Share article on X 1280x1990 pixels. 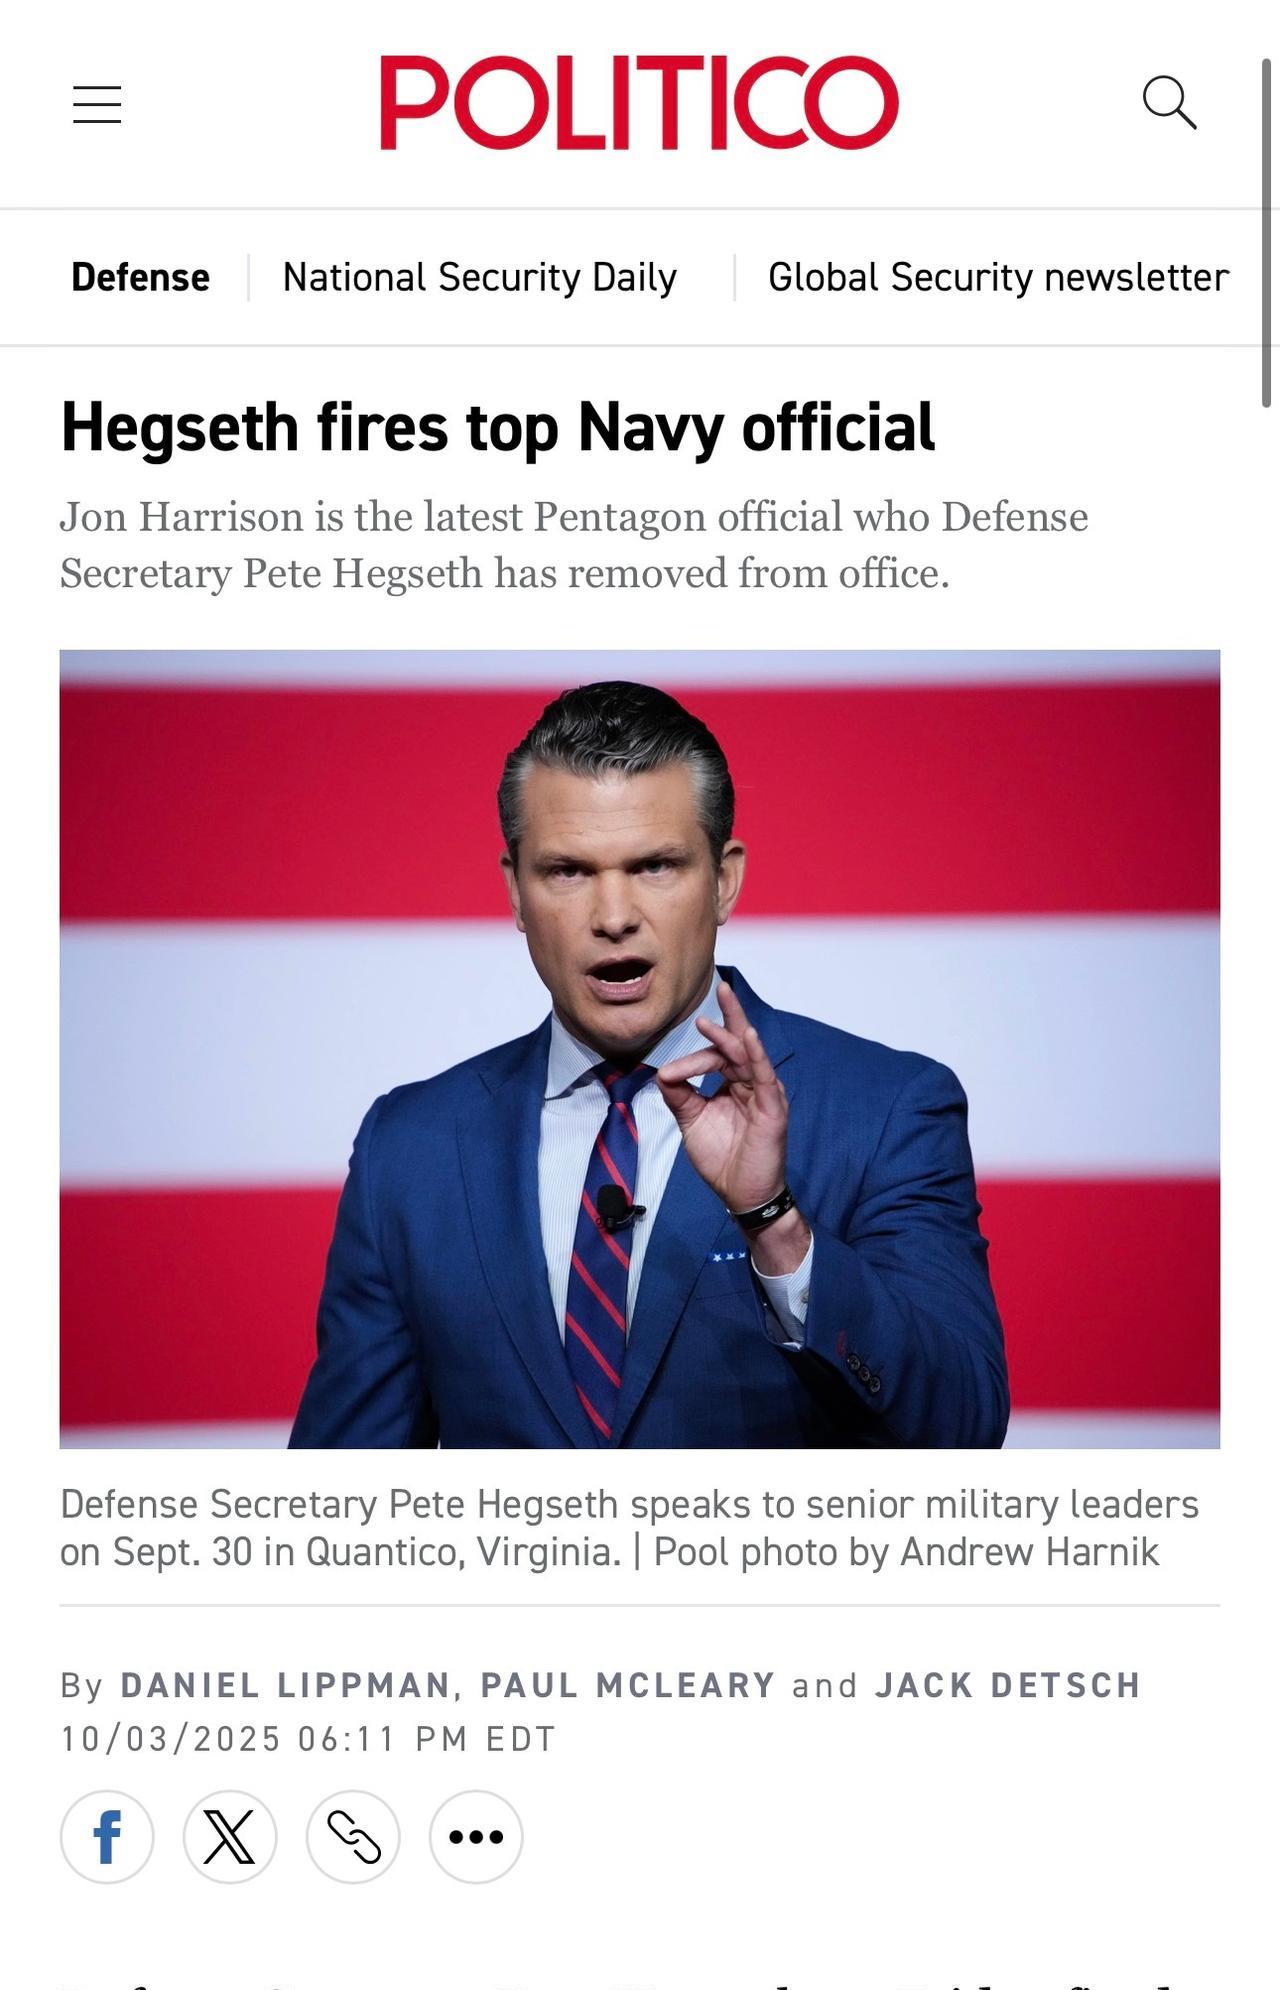coord(230,1837)
